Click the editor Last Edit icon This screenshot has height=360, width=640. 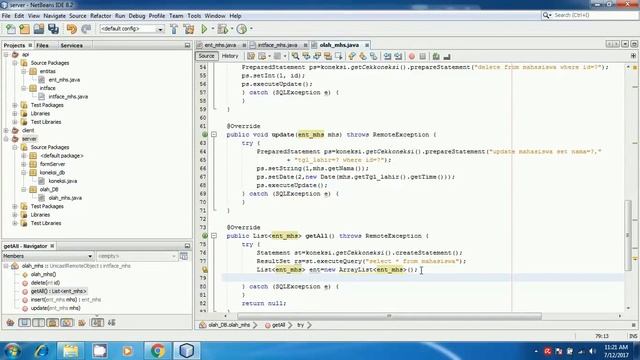pos(251,56)
